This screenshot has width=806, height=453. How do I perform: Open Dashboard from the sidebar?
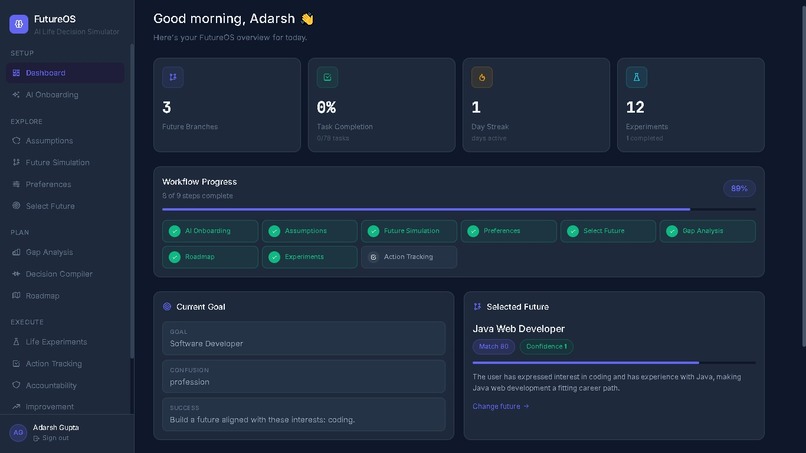click(65, 73)
